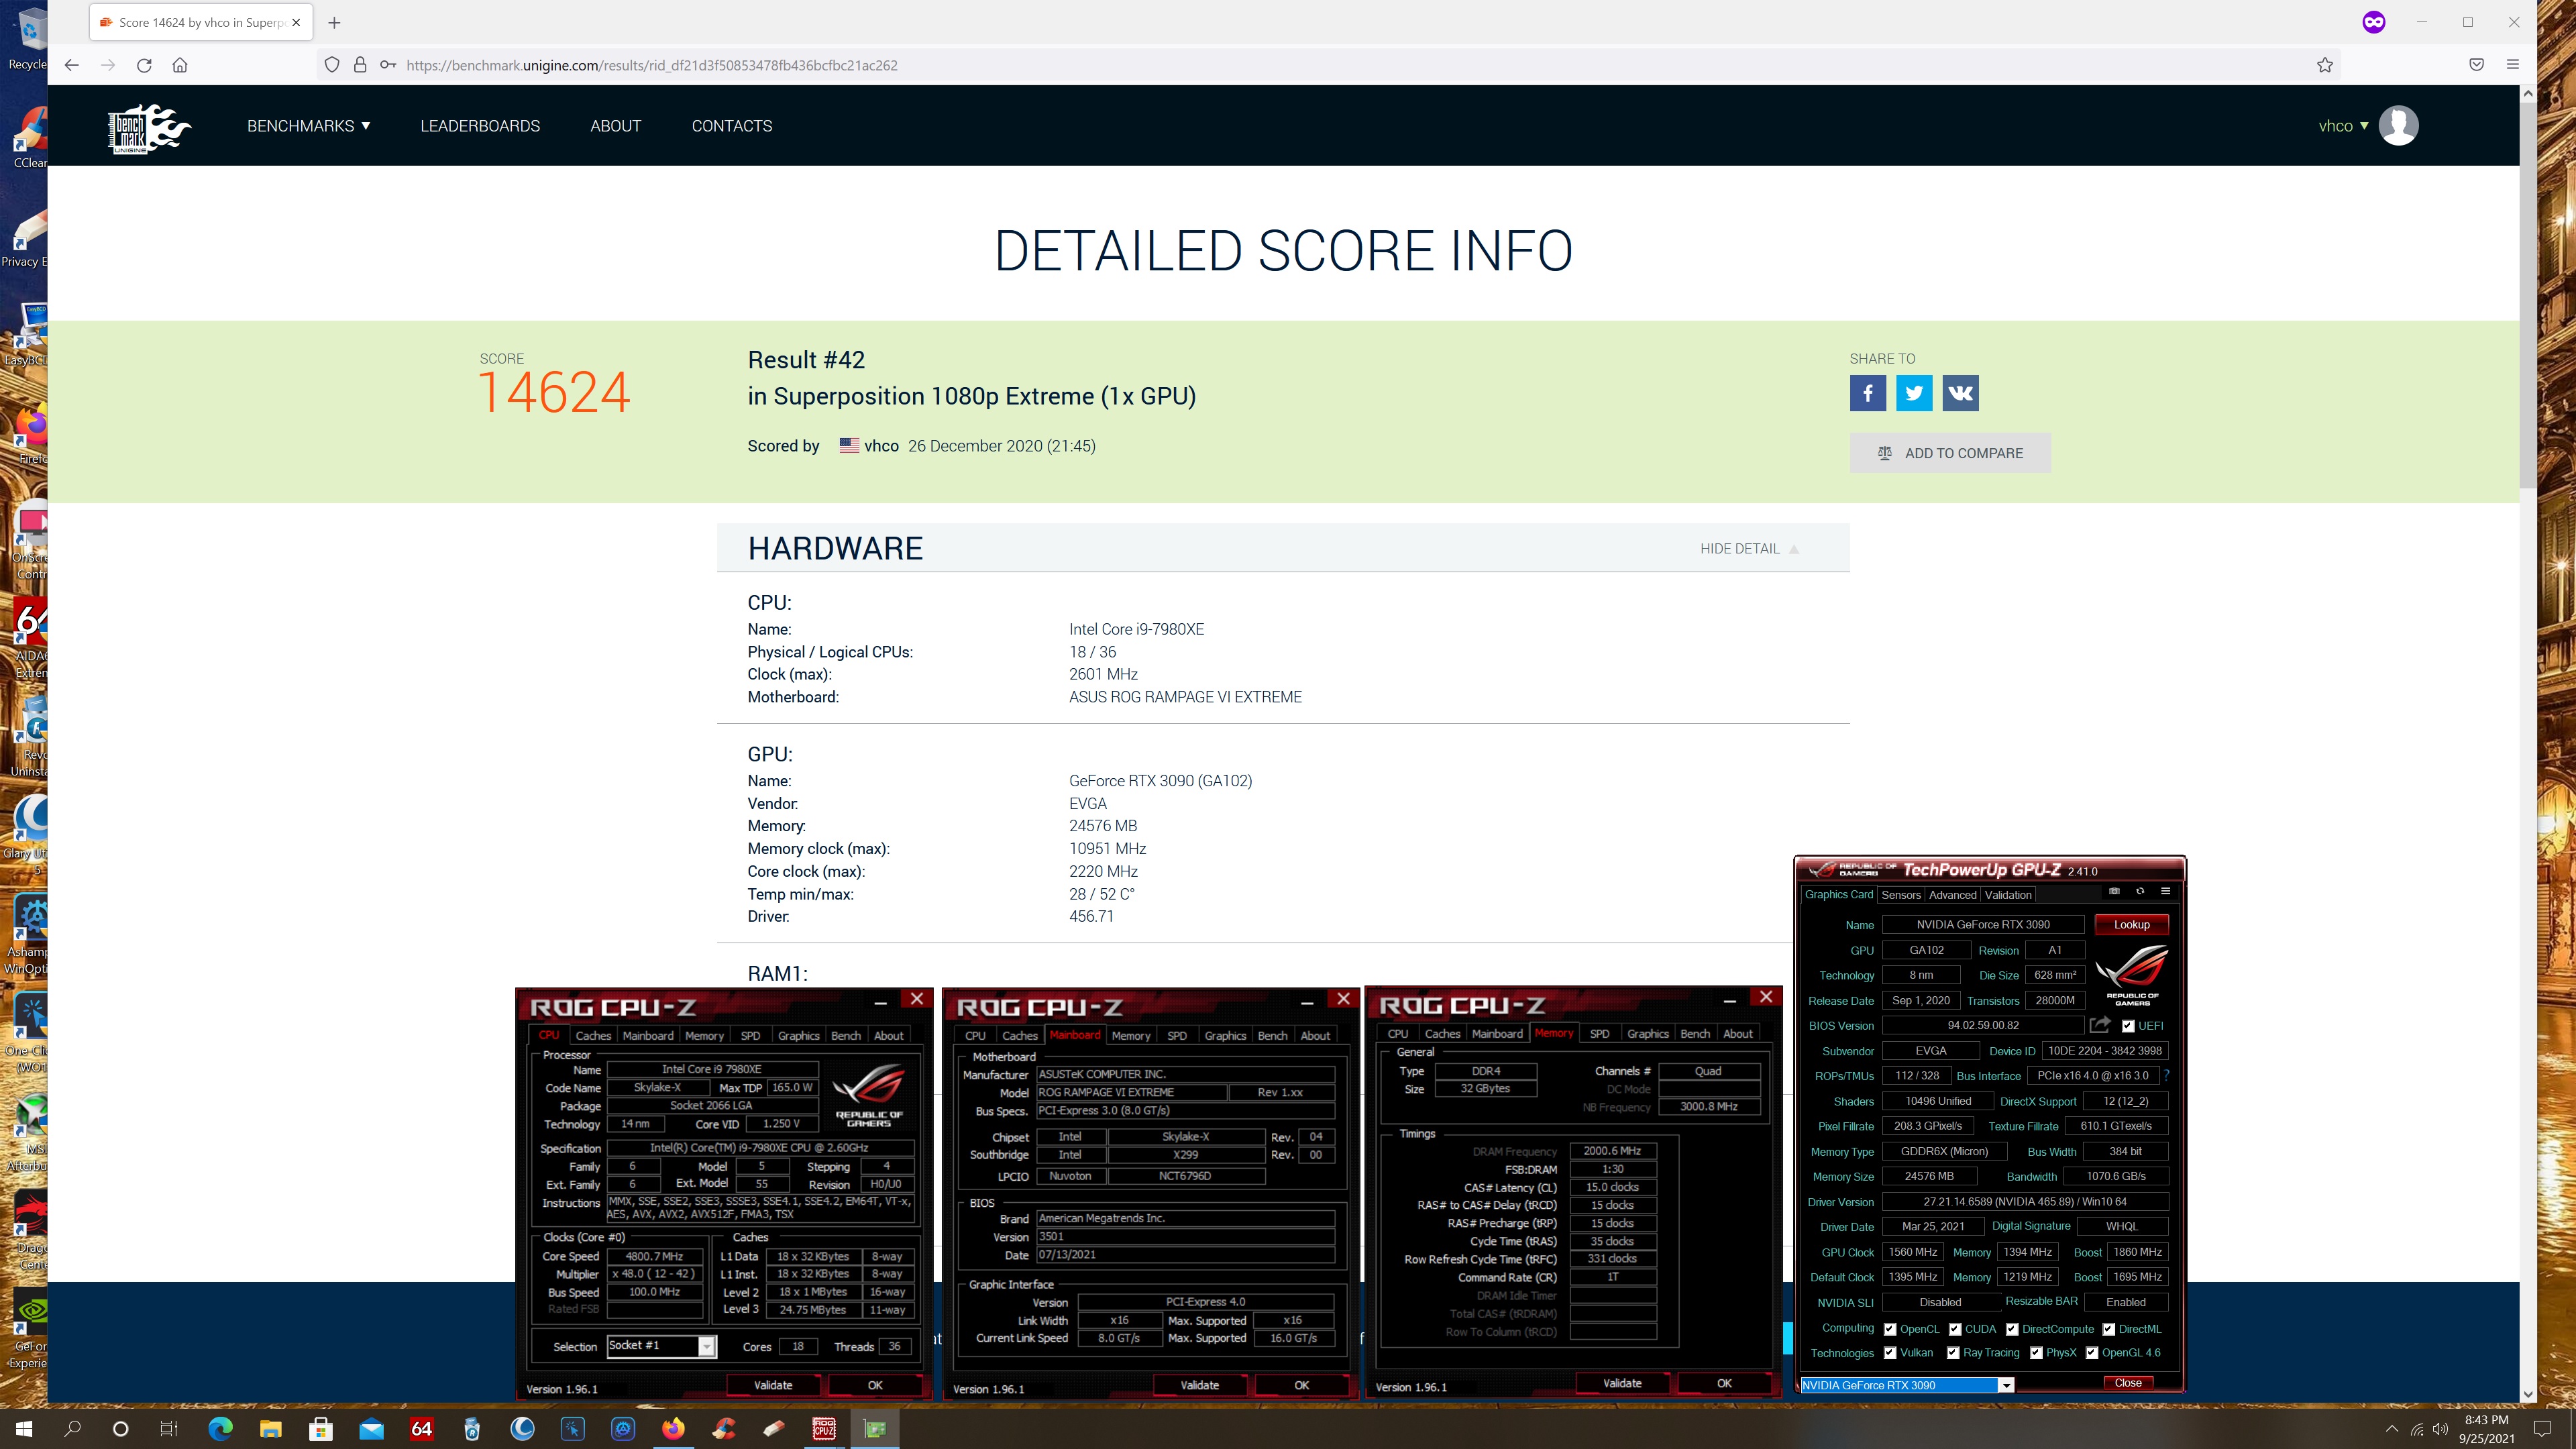Open the Mail app from the taskbar
This screenshot has height=1449, width=2576.
(371, 1429)
